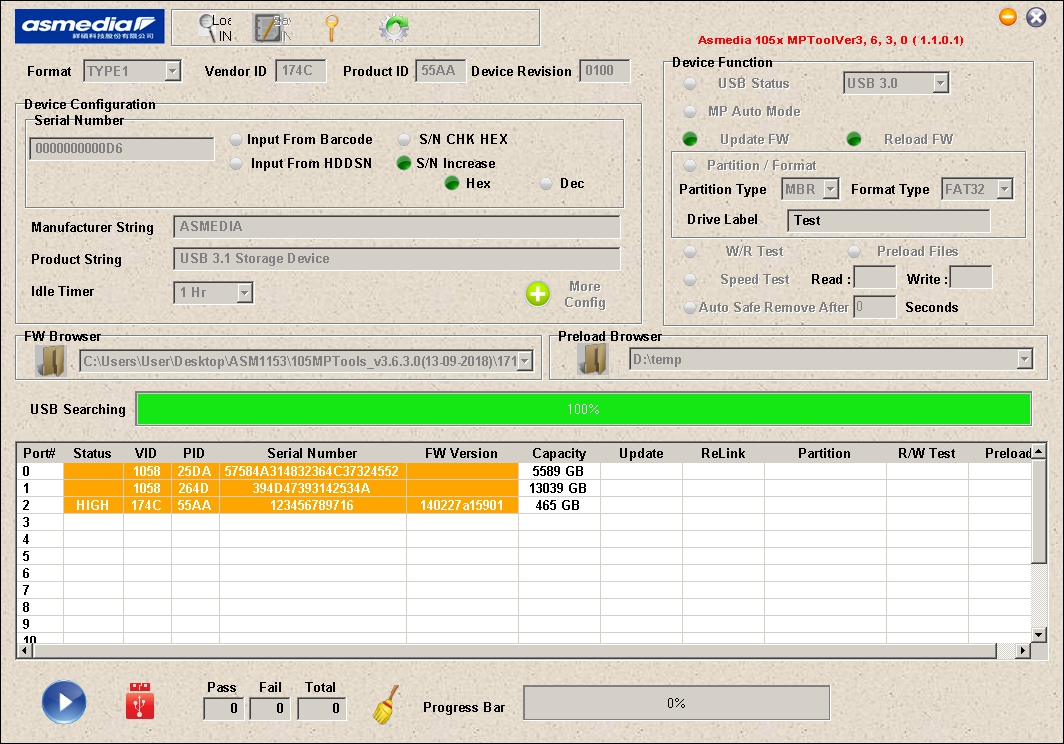Enable Partition / Format option

coord(689,166)
